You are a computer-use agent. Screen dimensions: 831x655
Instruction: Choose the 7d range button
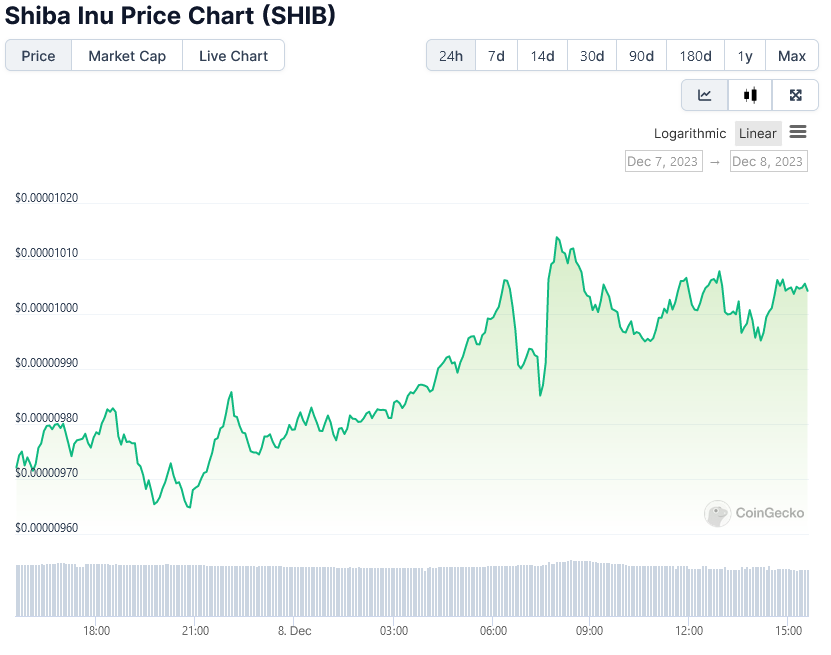click(x=496, y=56)
